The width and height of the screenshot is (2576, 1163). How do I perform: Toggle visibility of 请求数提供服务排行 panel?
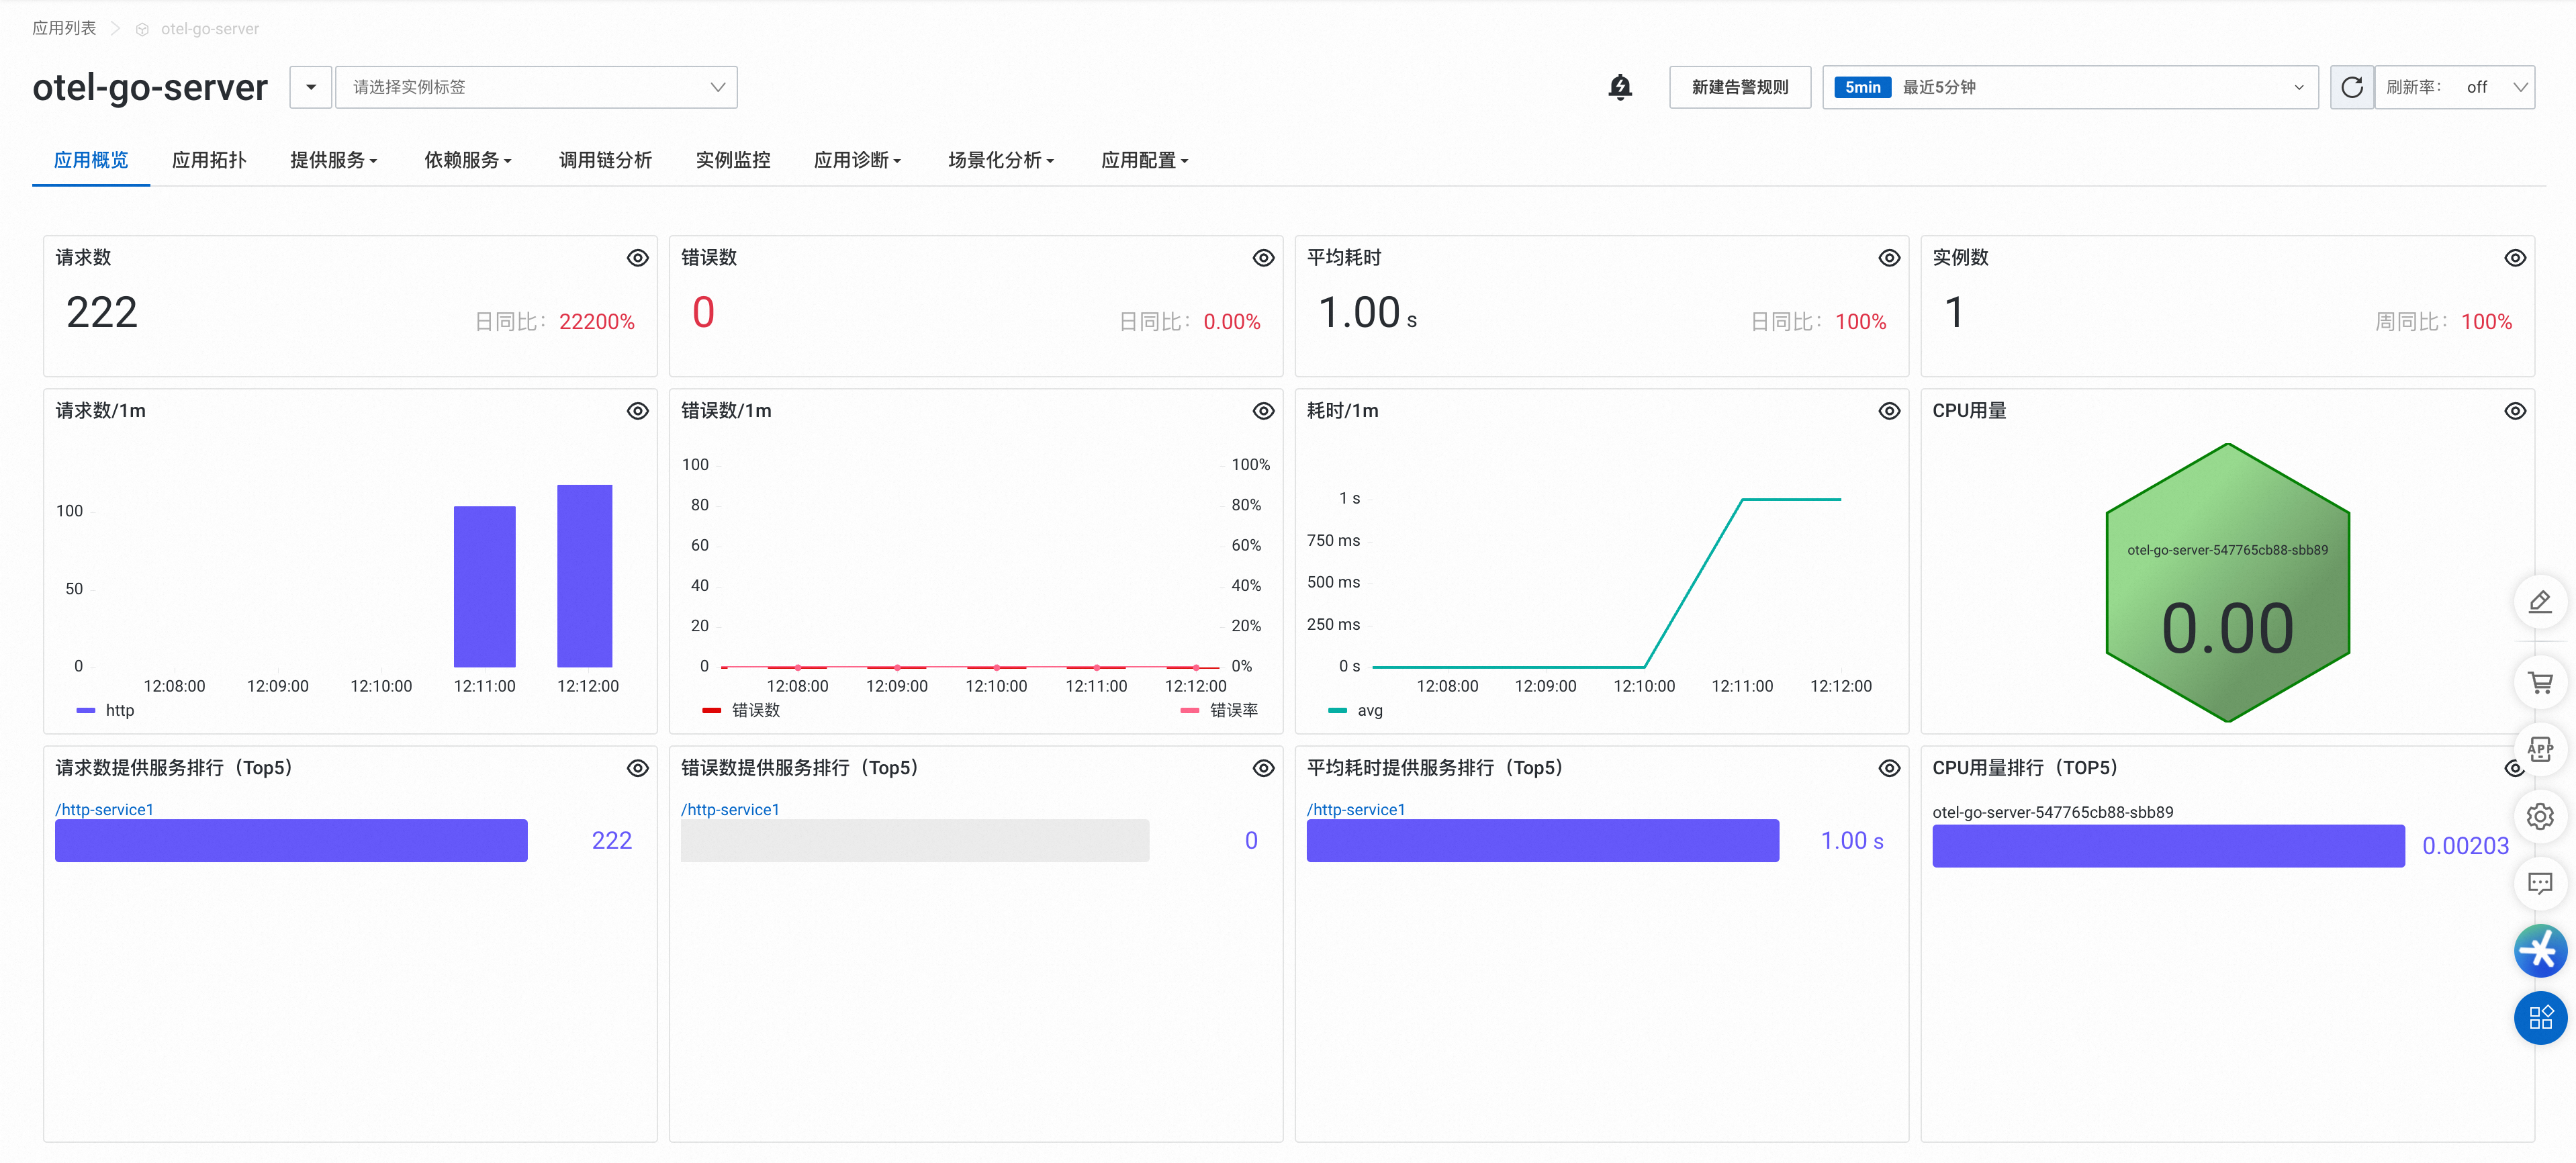(638, 768)
